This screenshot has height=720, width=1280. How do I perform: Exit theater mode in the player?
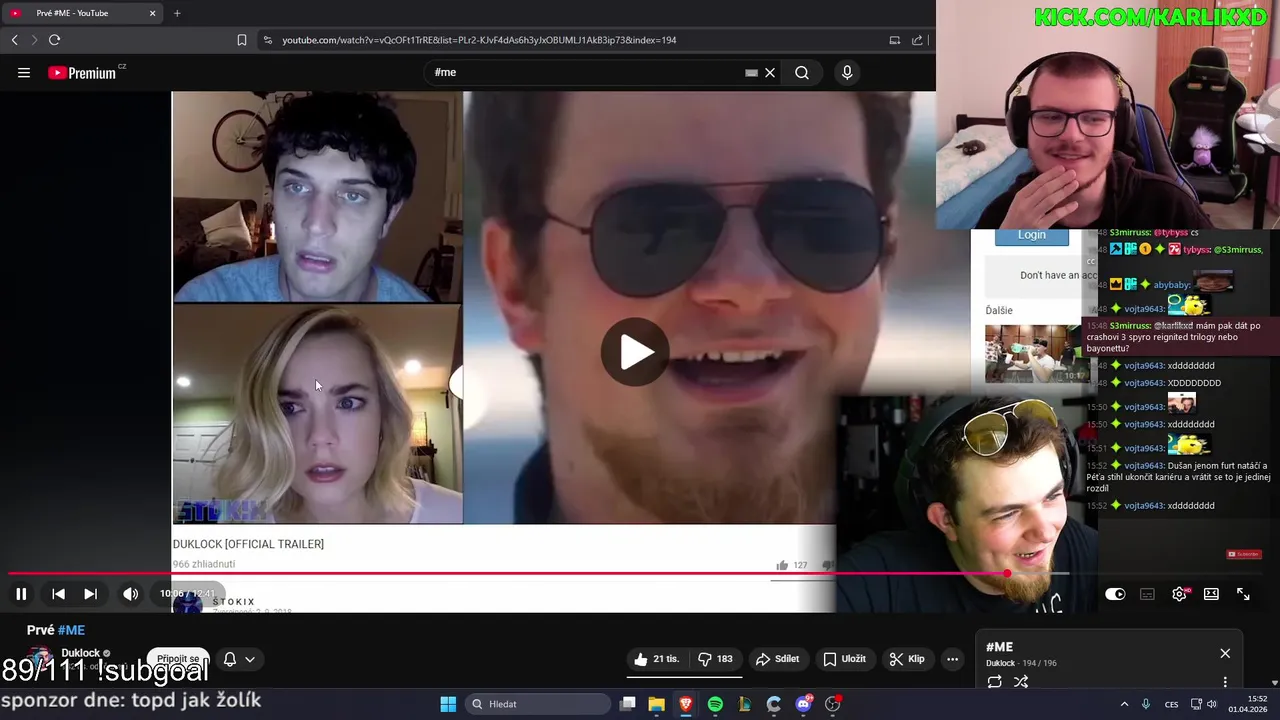(1211, 594)
